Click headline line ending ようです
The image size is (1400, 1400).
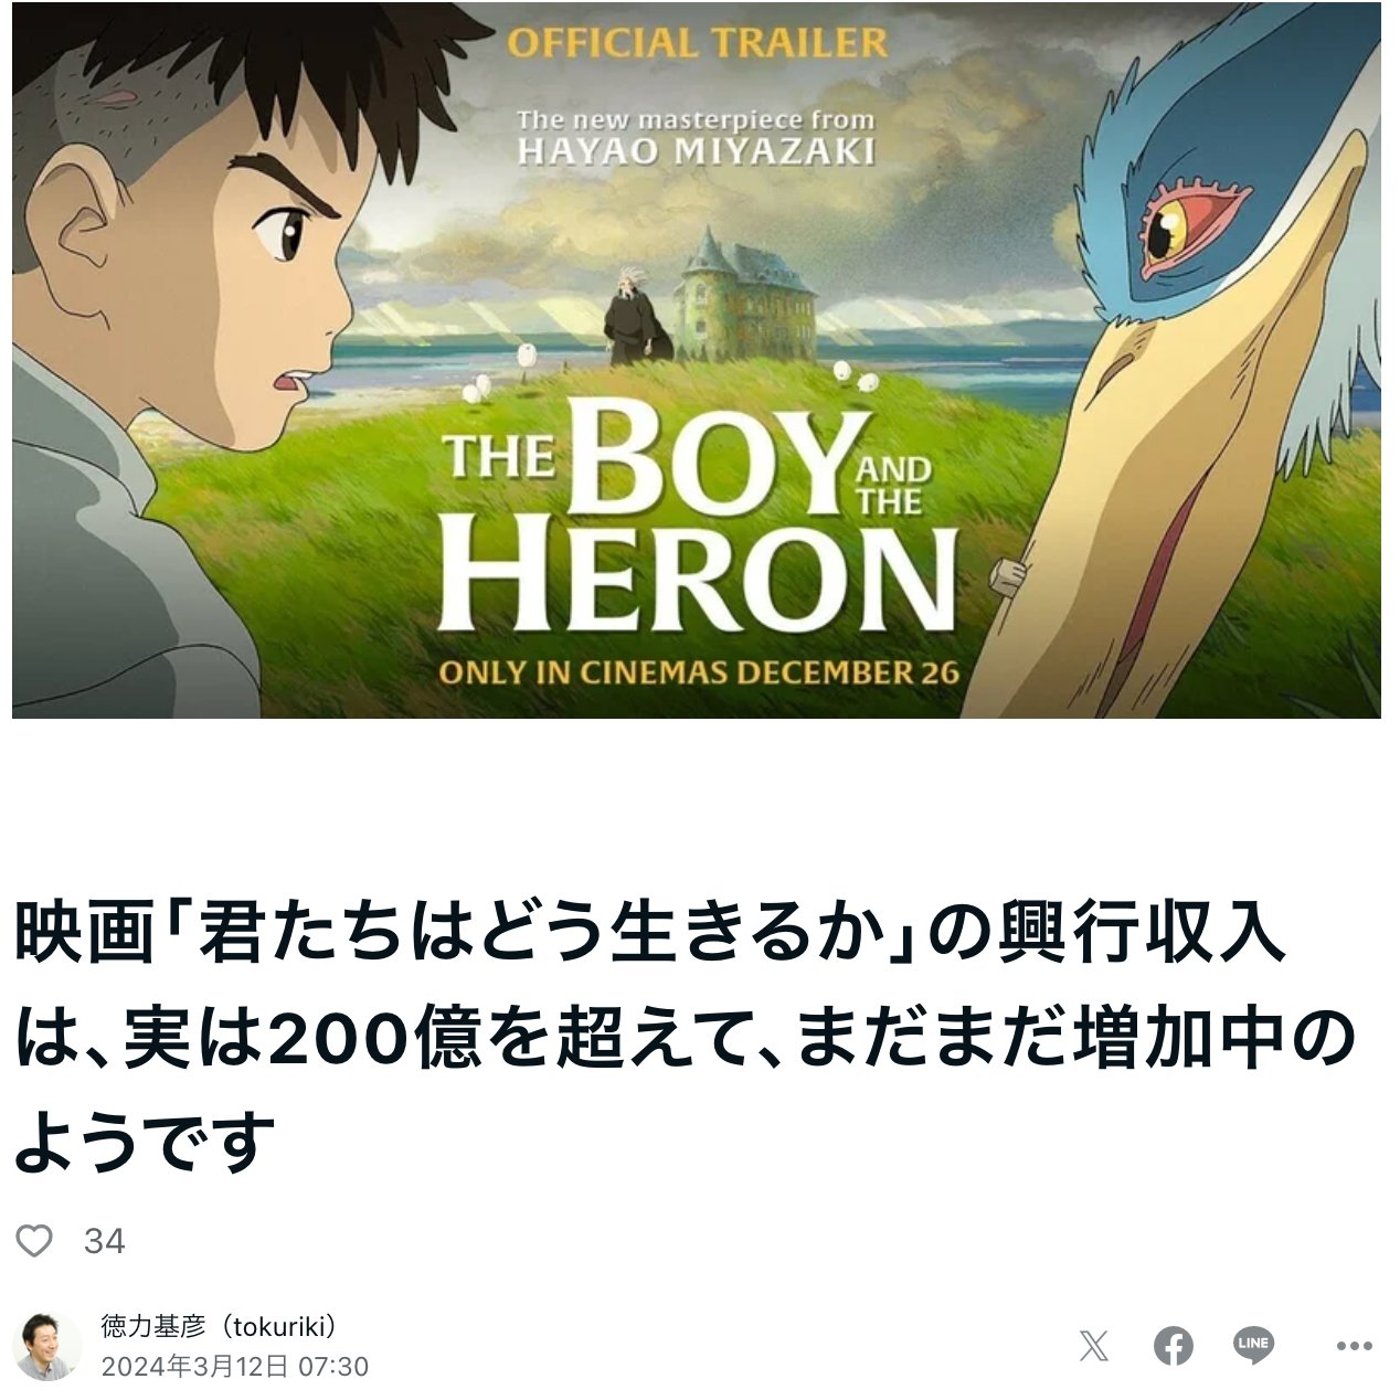[145, 1142]
